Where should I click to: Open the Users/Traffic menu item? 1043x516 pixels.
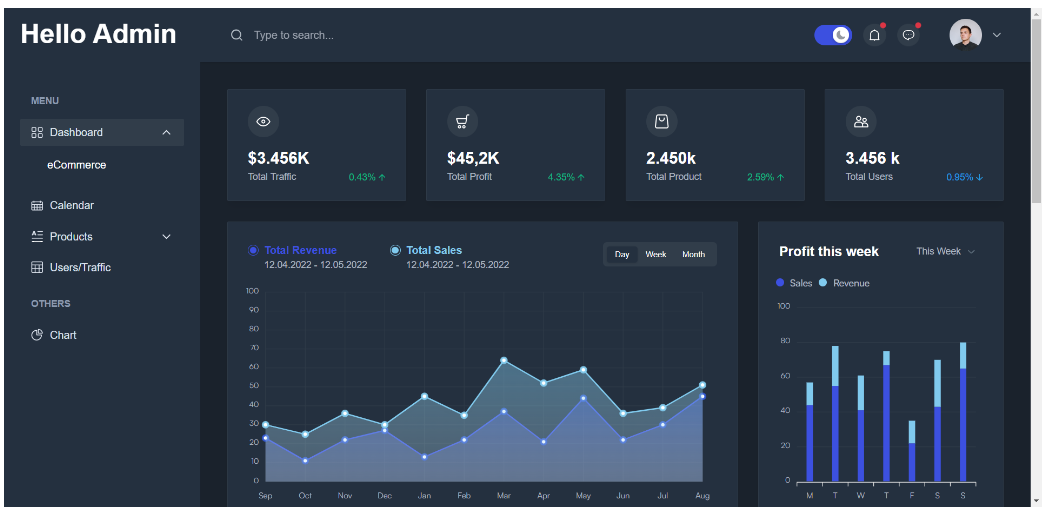[102, 267]
